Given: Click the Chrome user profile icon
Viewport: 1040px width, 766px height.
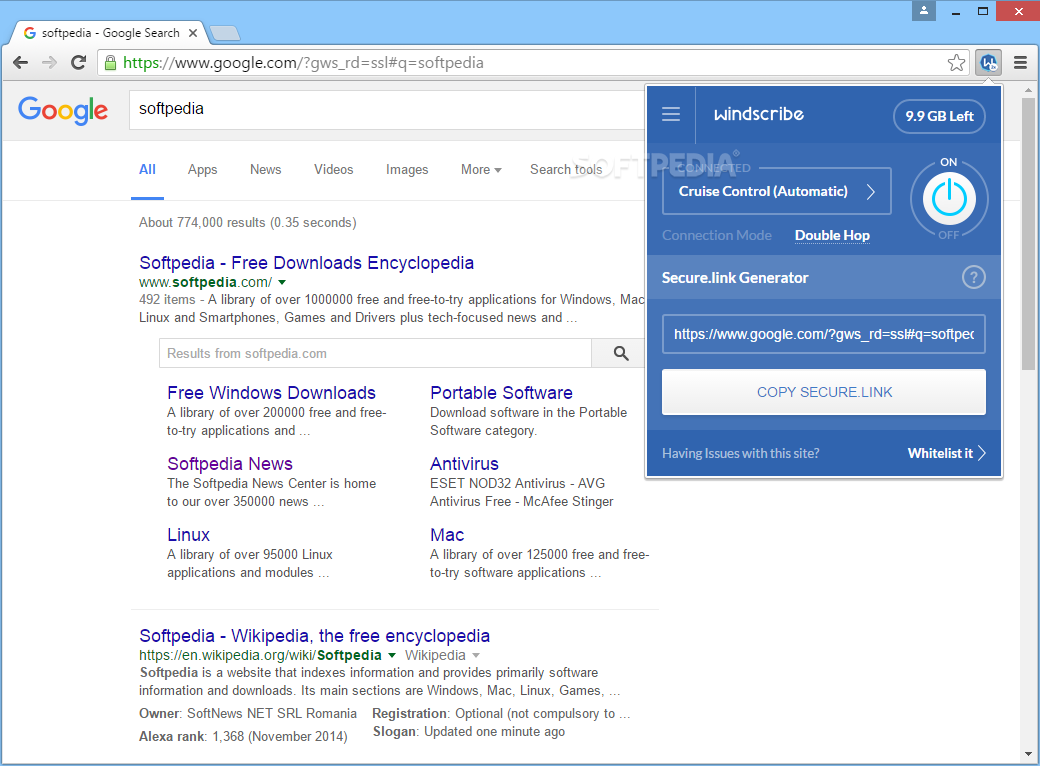Looking at the screenshot, I should (x=923, y=11).
